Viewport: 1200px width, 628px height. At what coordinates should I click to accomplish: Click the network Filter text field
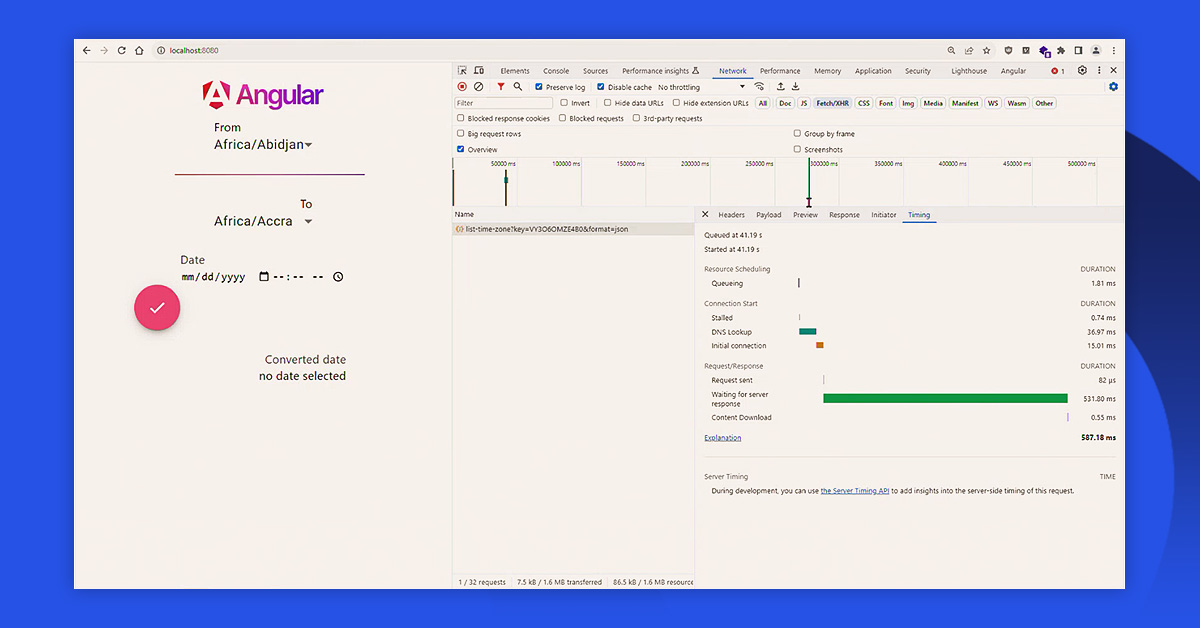[503, 103]
